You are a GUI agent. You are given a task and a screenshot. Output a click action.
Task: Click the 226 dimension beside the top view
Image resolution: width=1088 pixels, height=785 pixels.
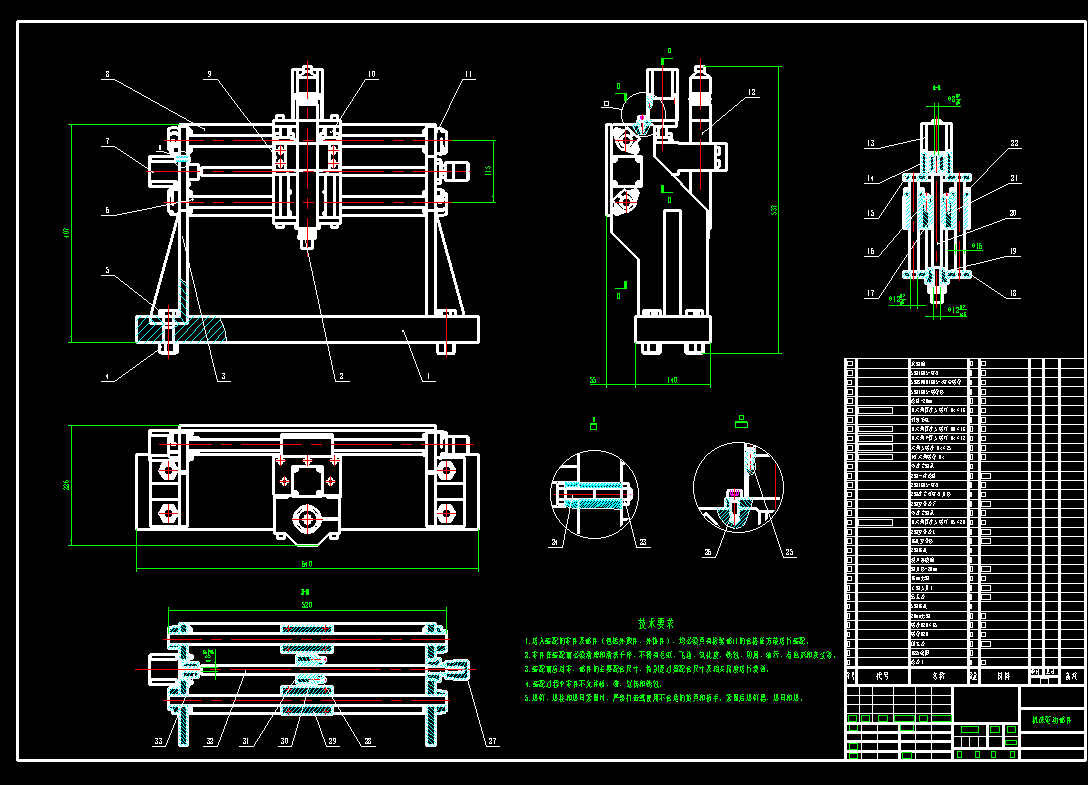[67, 484]
